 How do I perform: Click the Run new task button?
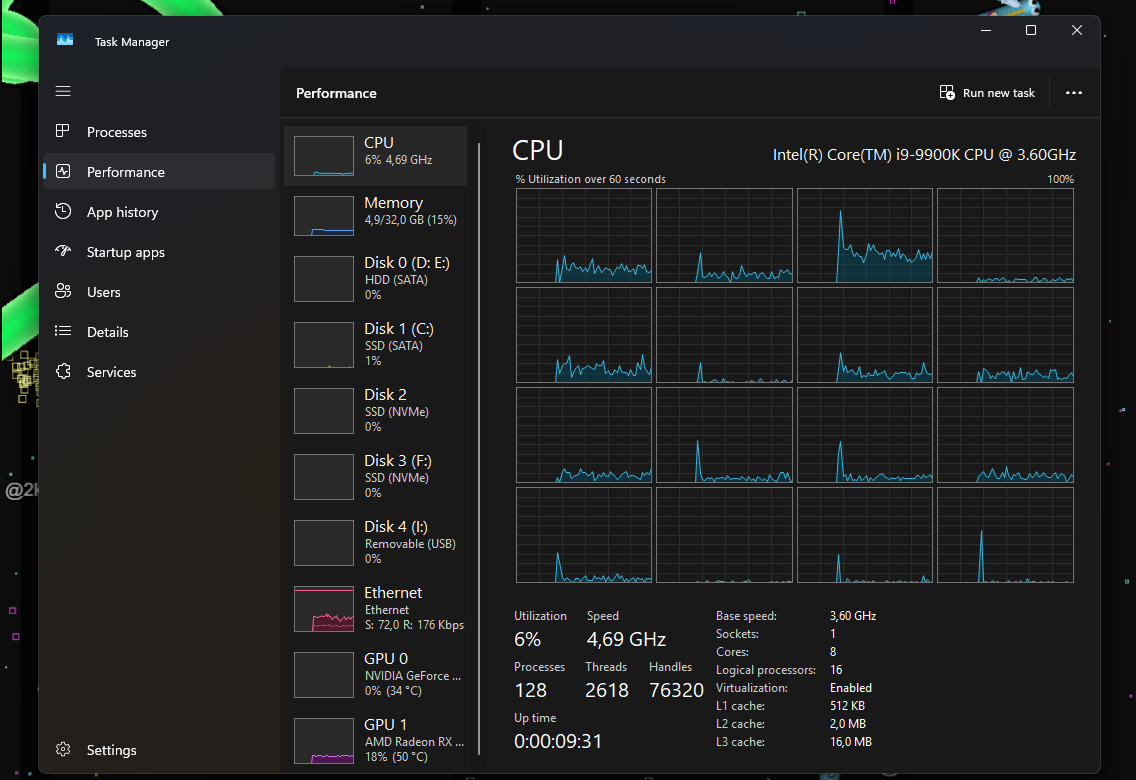[987, 93]
